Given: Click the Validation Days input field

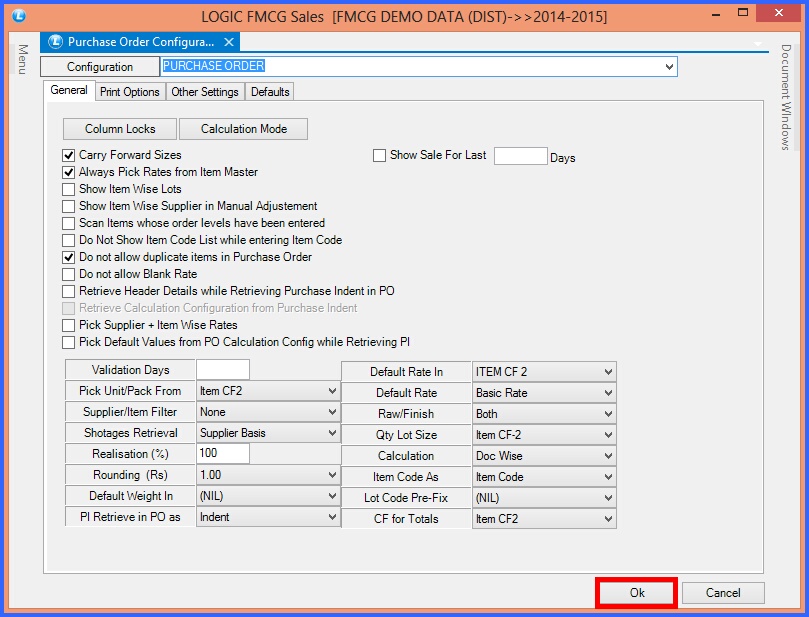Looking at the screenshot, I should [222, 370].
